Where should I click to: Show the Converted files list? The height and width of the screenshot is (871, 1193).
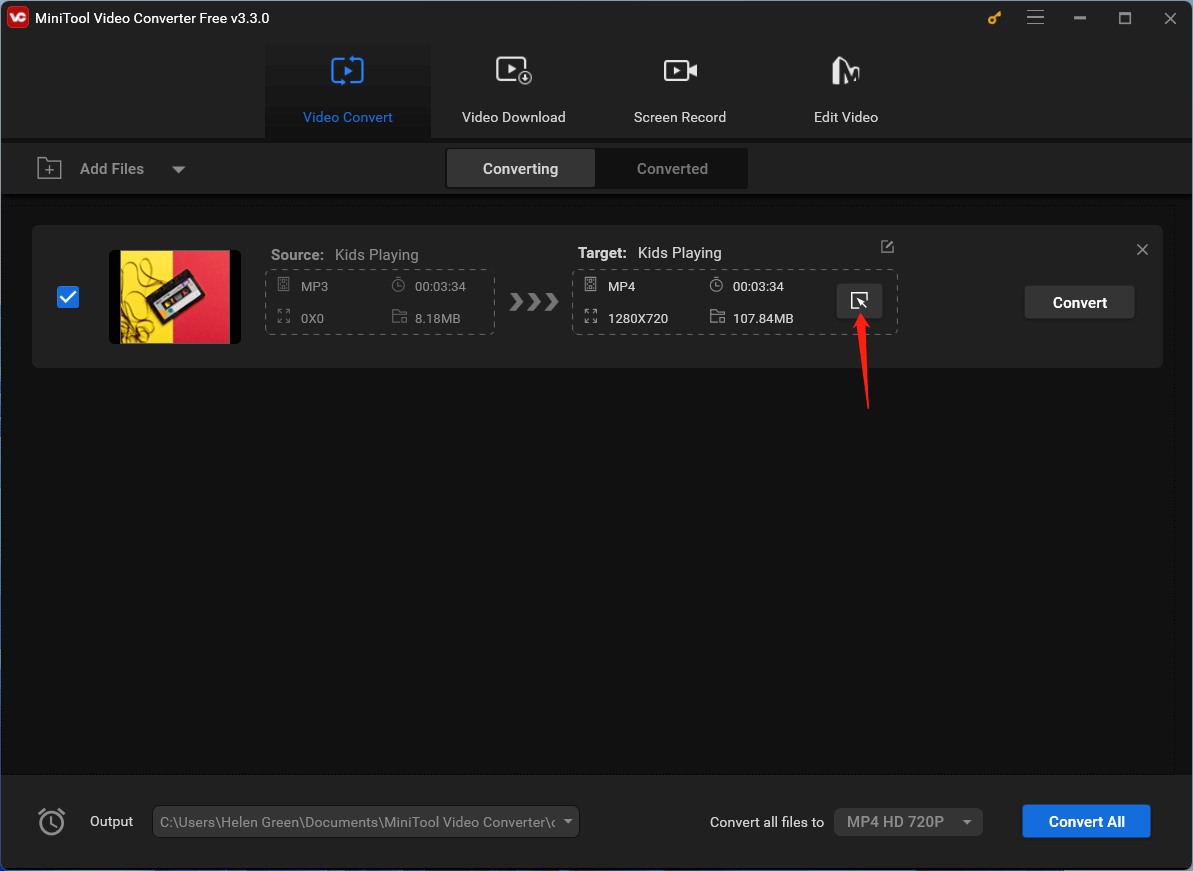672,169
